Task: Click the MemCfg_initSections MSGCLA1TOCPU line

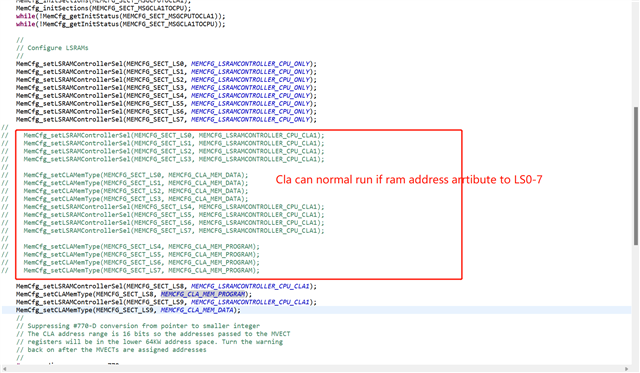Action: [x=103, y=8]
